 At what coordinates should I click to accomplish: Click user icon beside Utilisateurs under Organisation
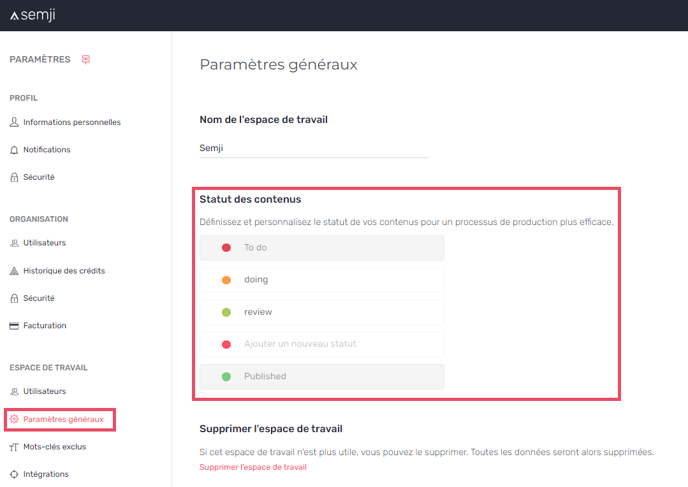tap(14, 243)
